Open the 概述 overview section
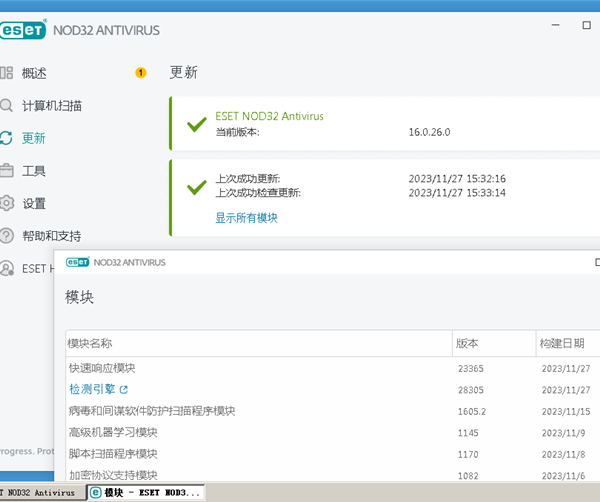This screenshot has width=600, height=502. [34, 73]
